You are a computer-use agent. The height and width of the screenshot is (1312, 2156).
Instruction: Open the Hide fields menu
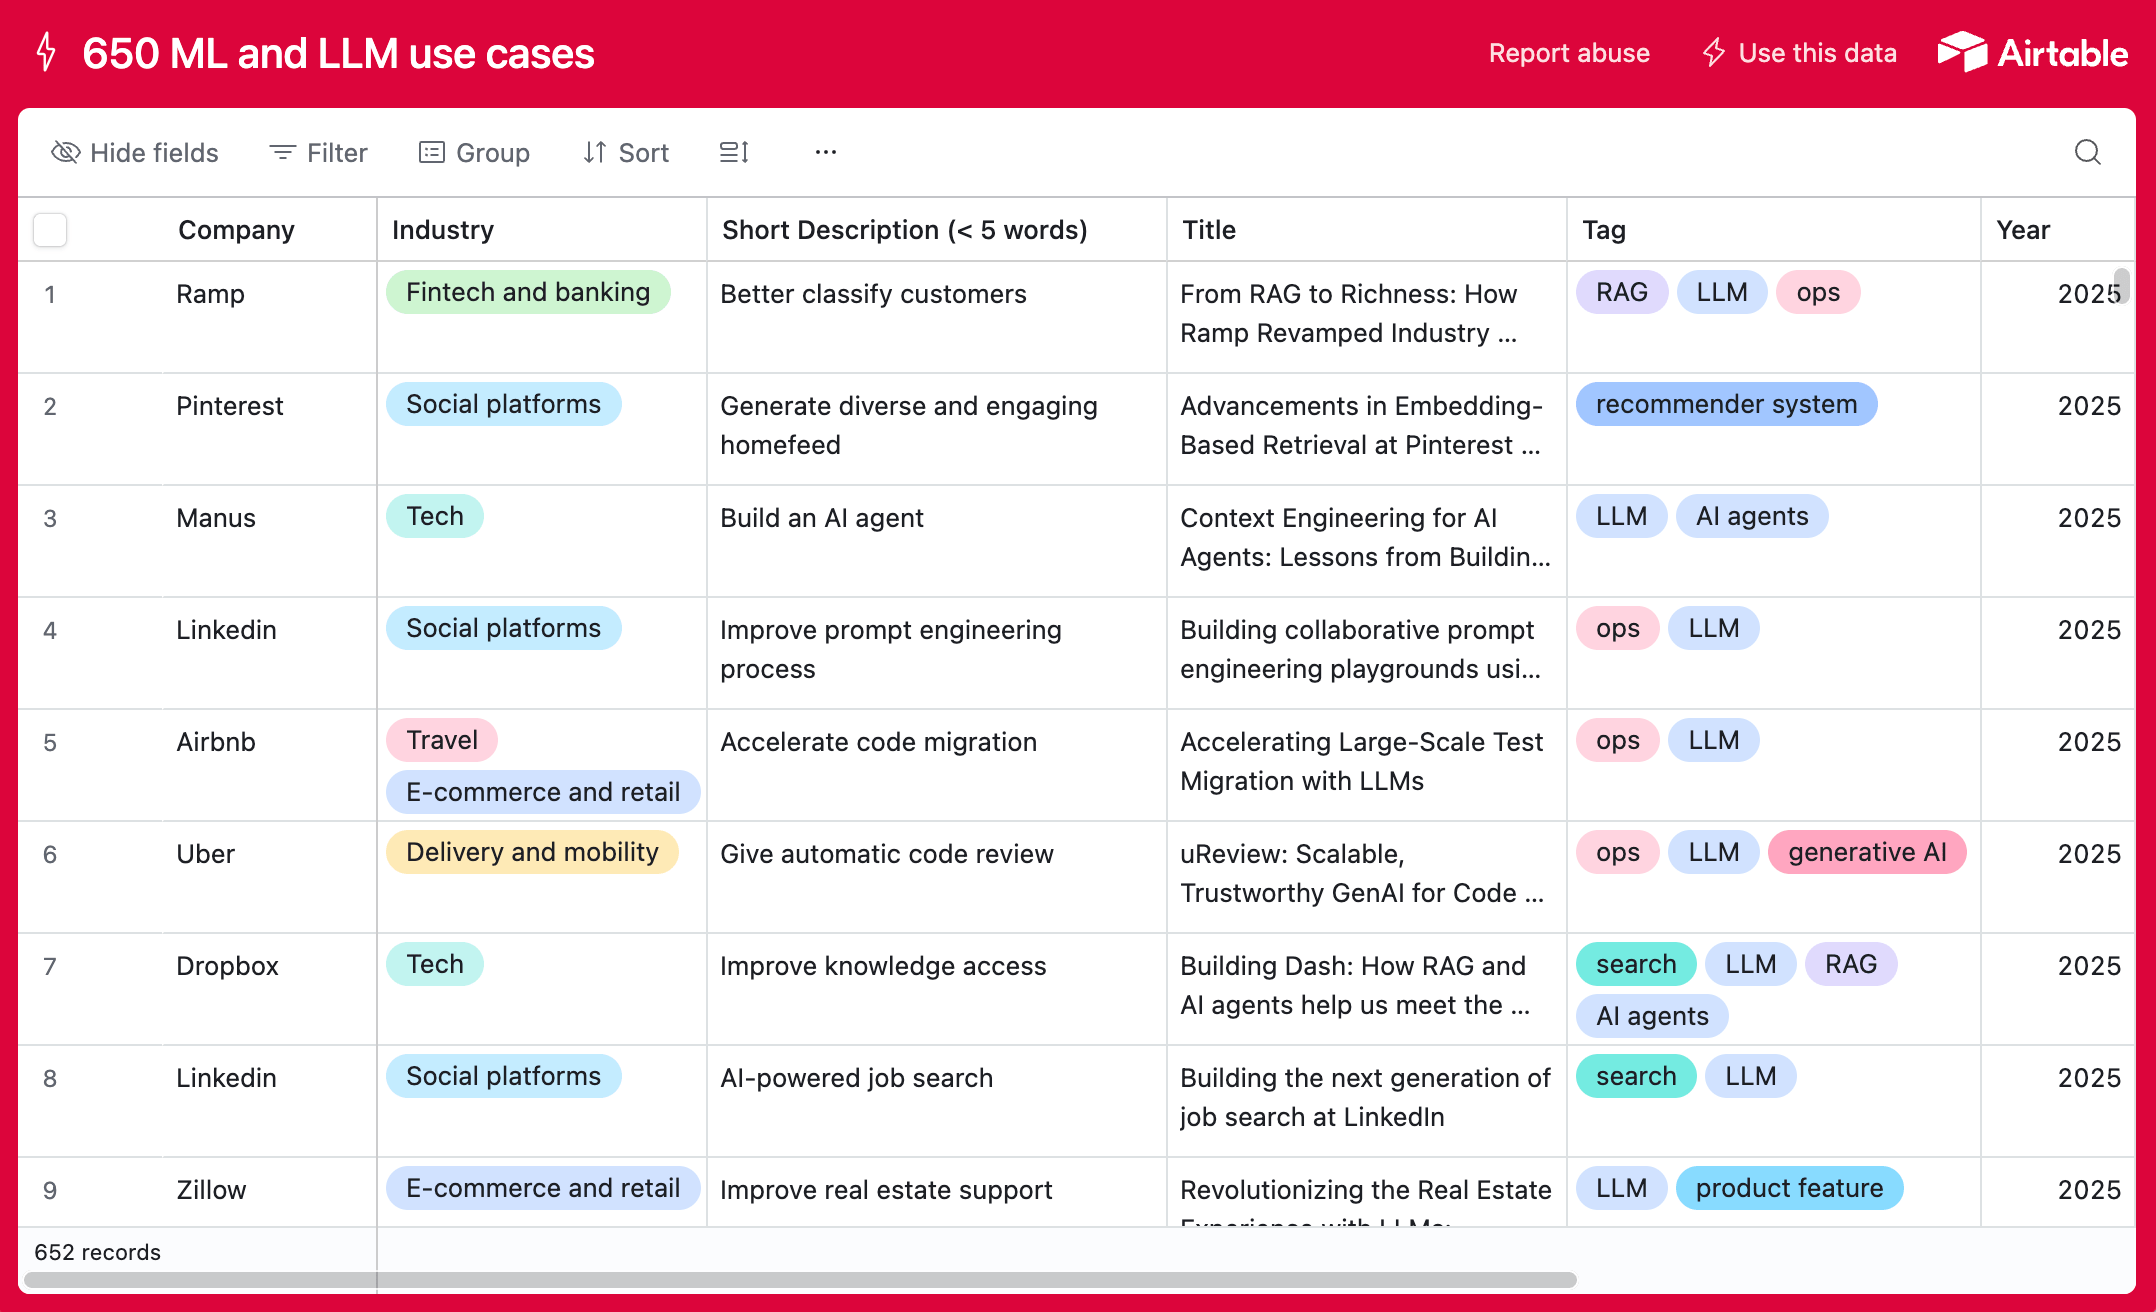(x=135, y=152)
